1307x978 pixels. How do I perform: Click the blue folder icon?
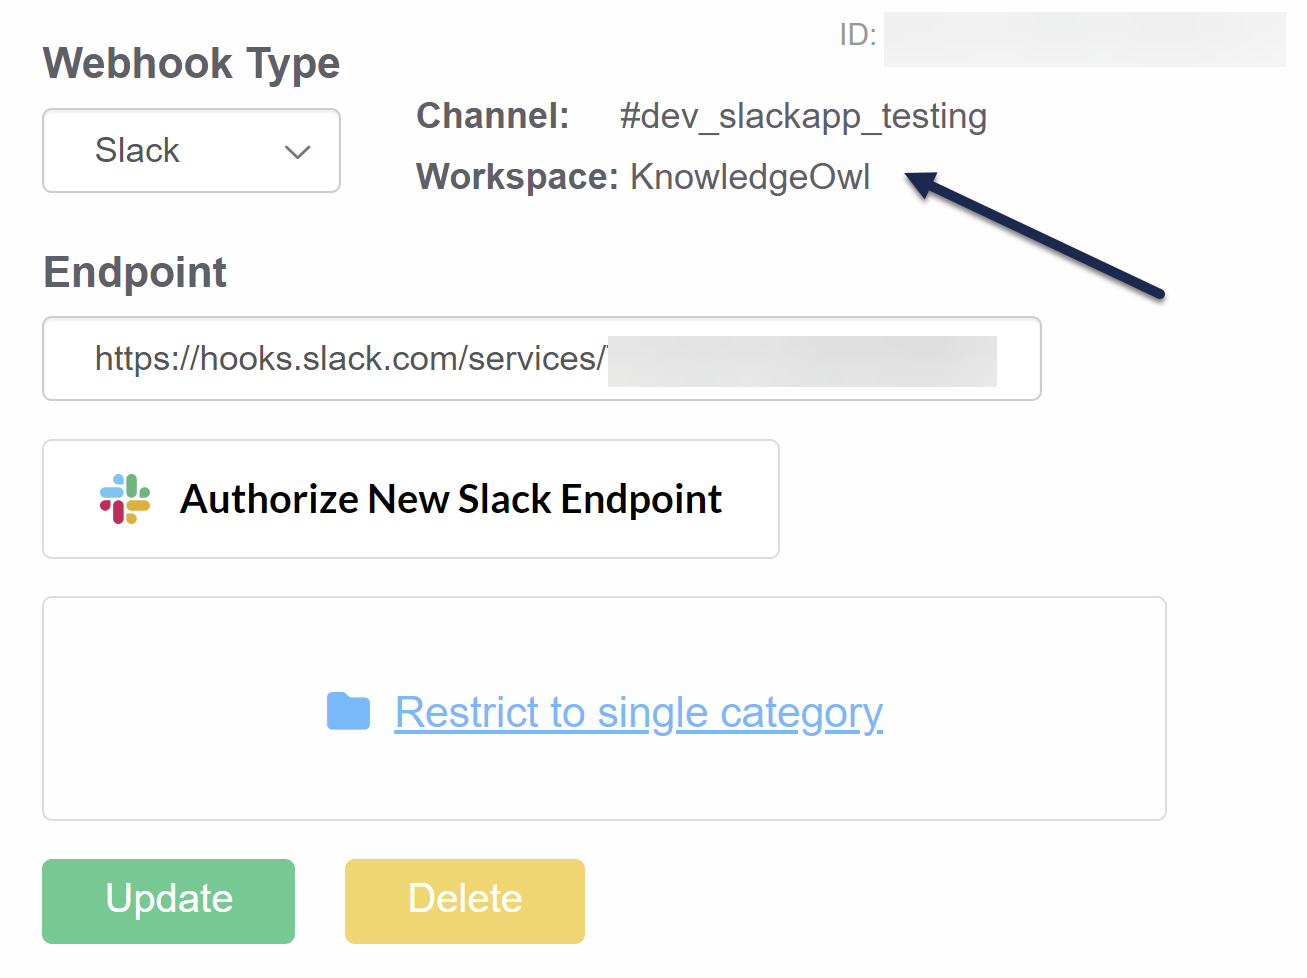coord(348,712)
